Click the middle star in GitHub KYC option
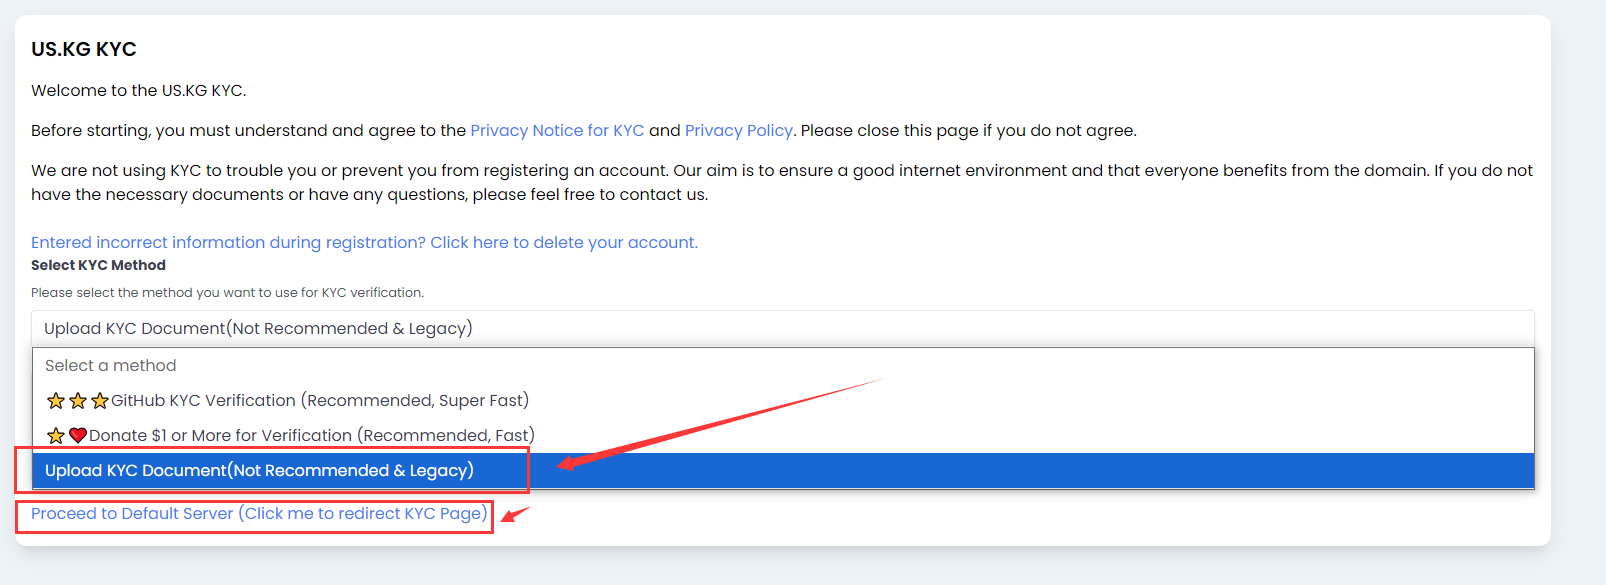This screenshot has height=585, width=1606. tap(78, 401)
